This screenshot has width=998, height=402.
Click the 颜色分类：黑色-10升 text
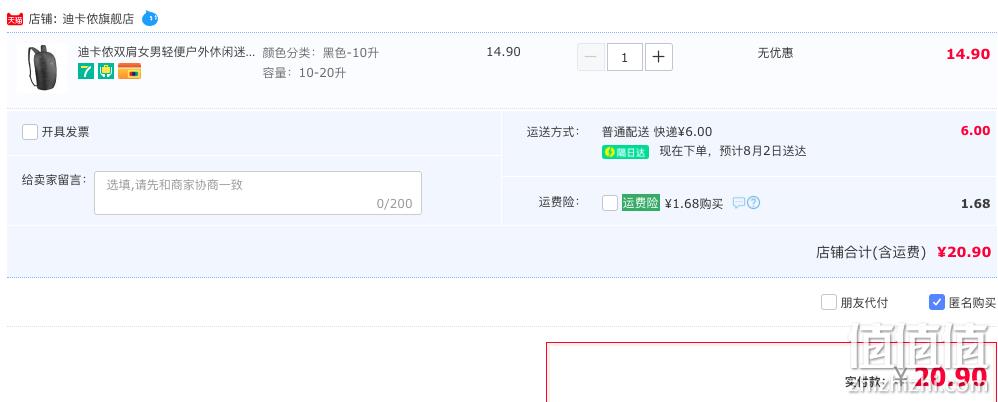320,53
